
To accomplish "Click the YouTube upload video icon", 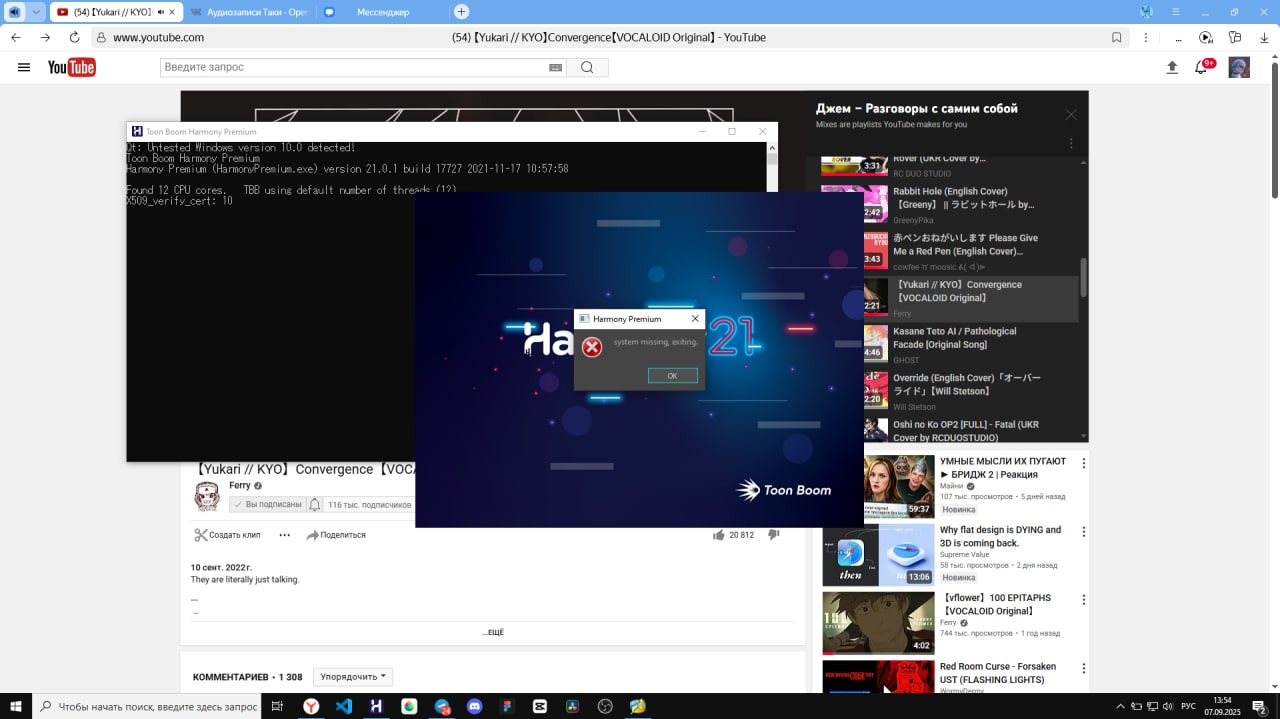I will click(x=1172, y=67).
